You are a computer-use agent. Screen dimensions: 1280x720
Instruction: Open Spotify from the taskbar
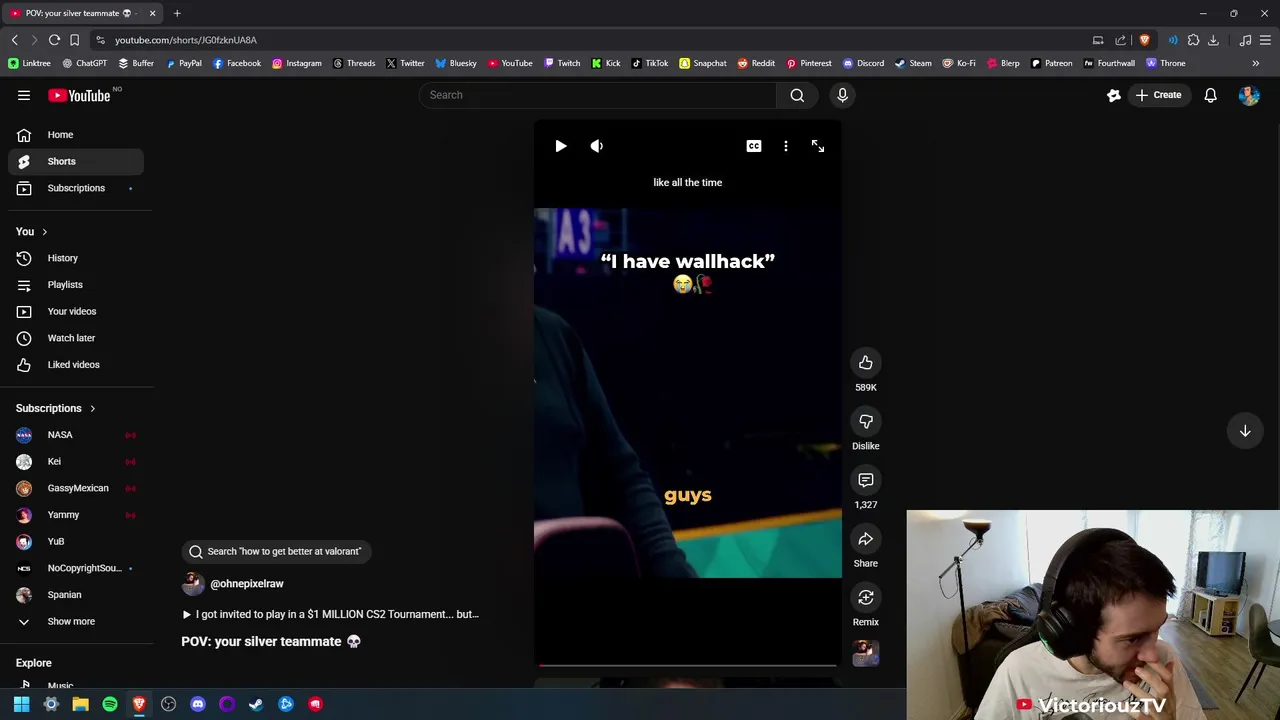coord(110,704)
